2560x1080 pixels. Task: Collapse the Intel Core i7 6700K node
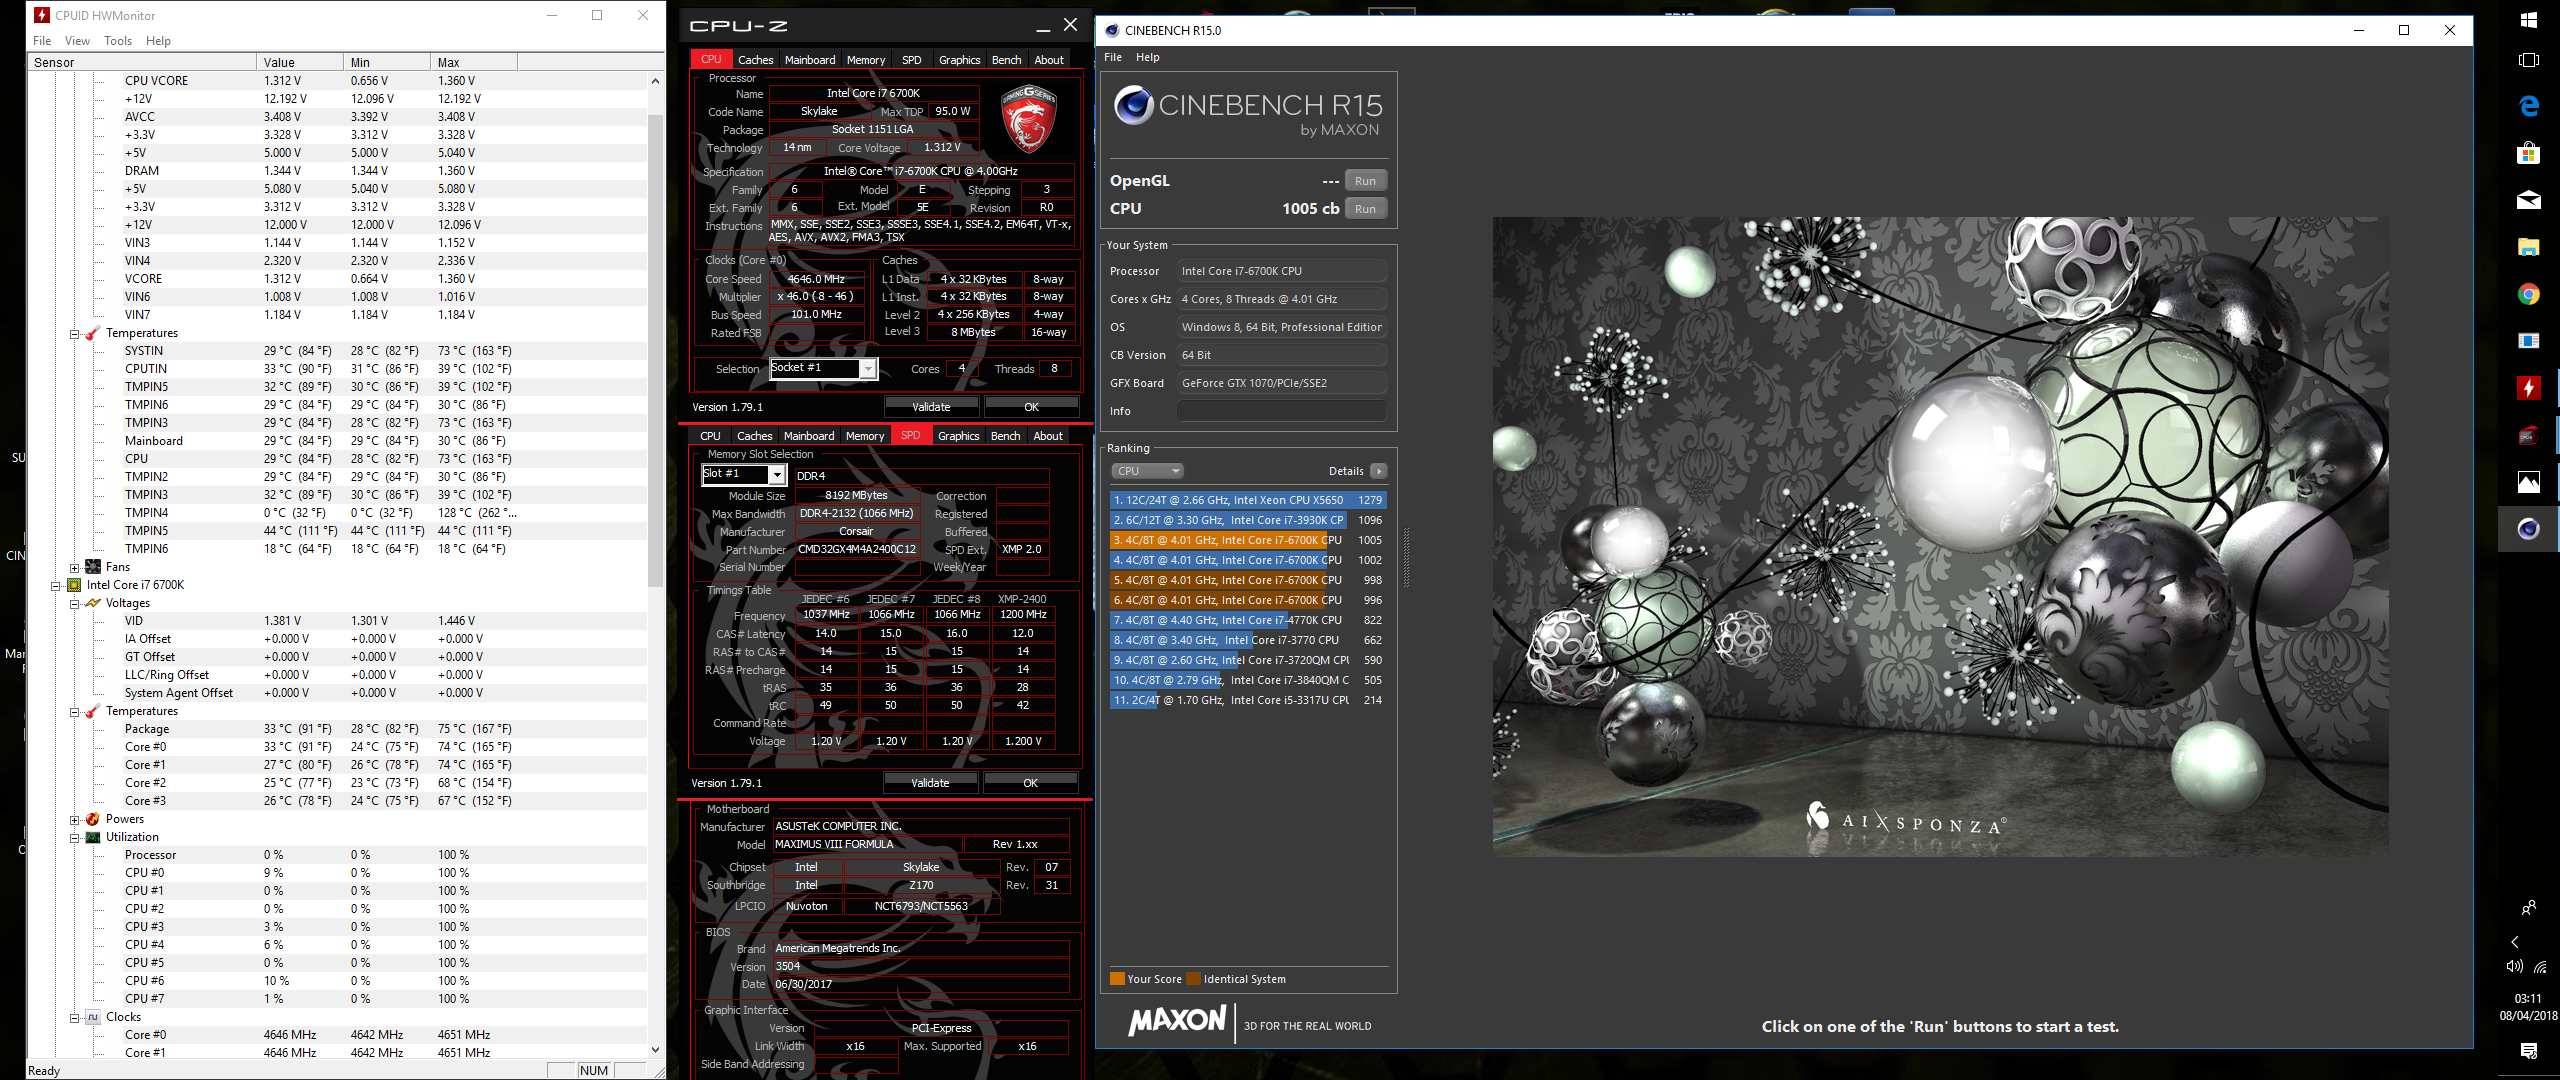coord(56,586)
